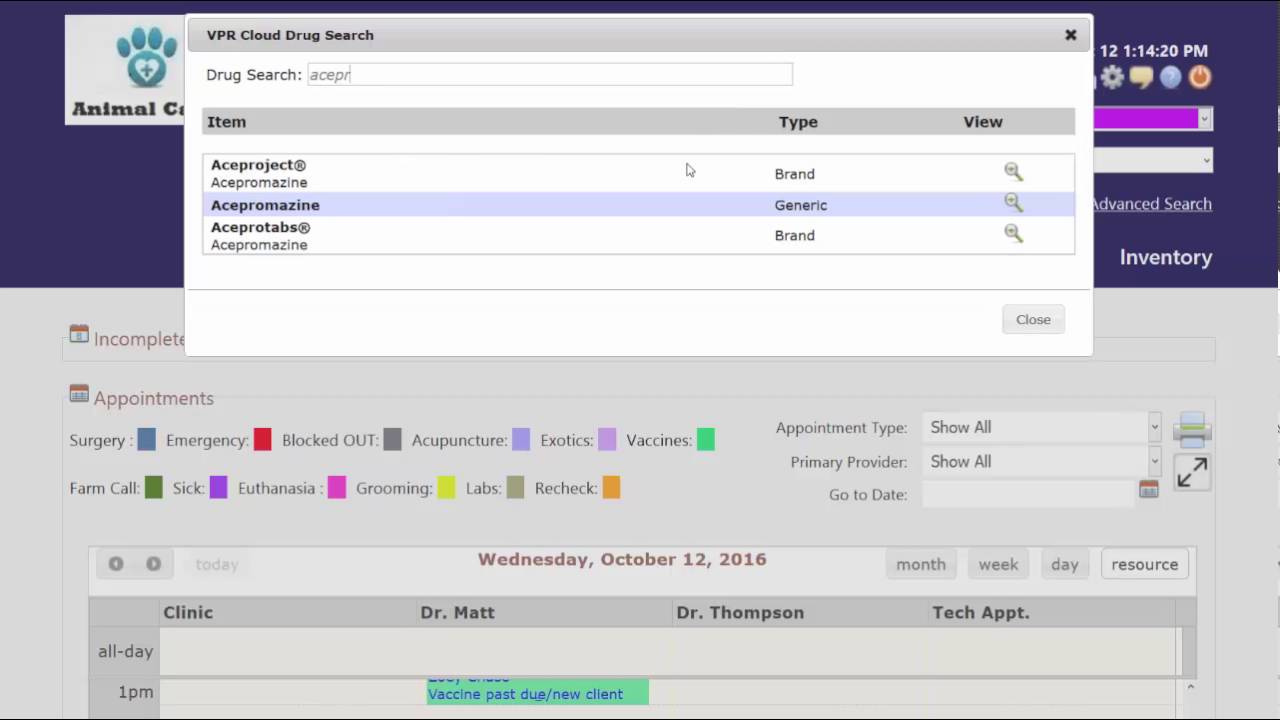Select the Acepromazine generic result row
This screenshot has height=720, width=1280.
638,204
